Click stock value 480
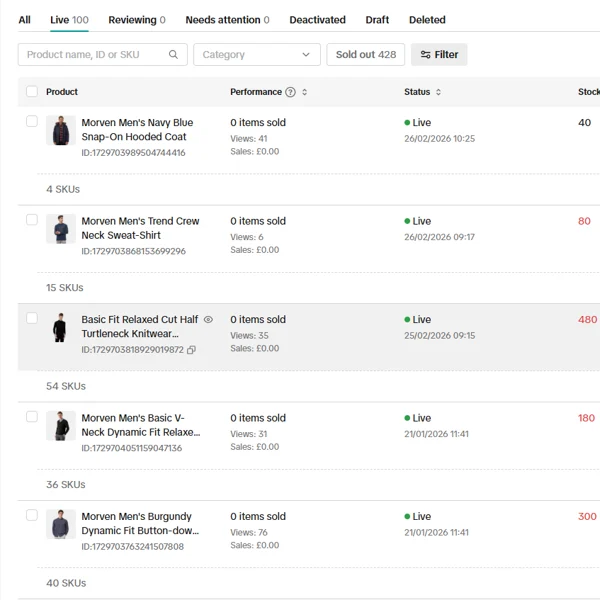Image resolution: width=600 pixels, height=600 pixels. click(587, 320)
